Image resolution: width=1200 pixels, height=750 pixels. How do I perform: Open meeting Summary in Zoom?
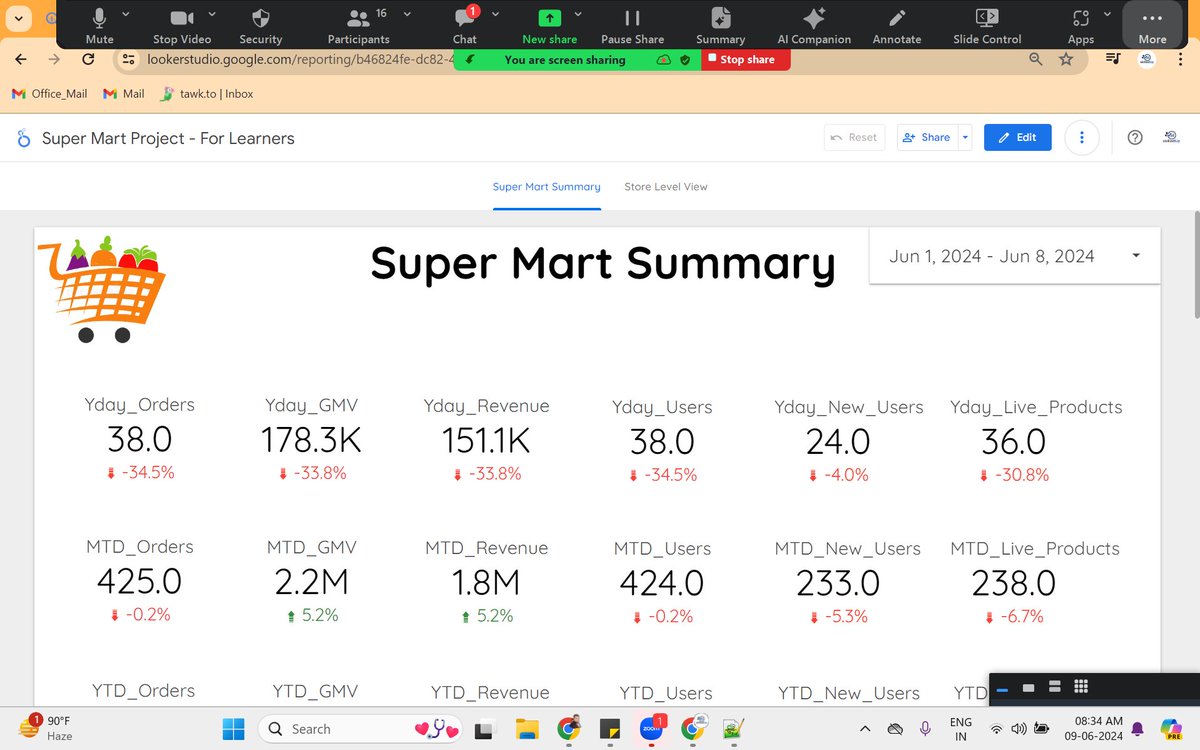pyautogui.click(x=721, y=24)
